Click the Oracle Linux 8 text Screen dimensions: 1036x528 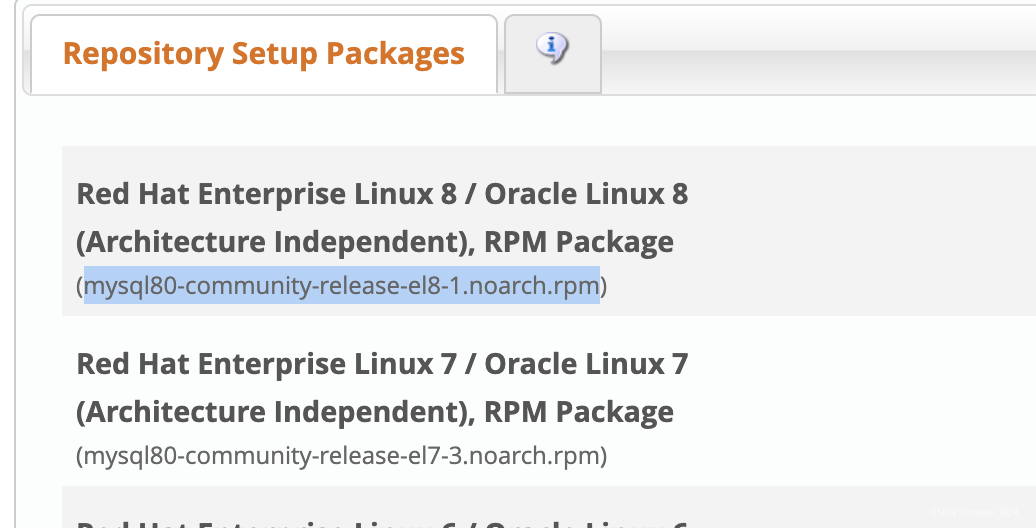point(587,193)
